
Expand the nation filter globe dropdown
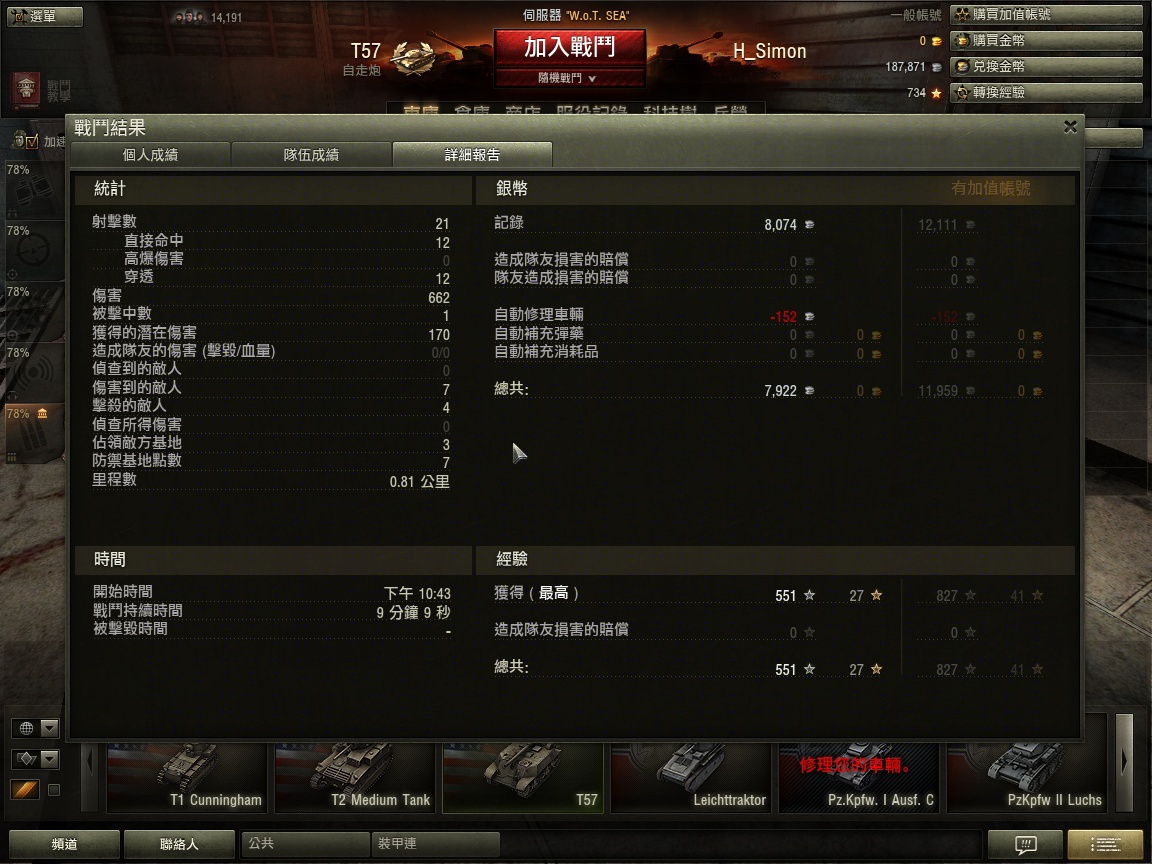[x=35, y=728]
